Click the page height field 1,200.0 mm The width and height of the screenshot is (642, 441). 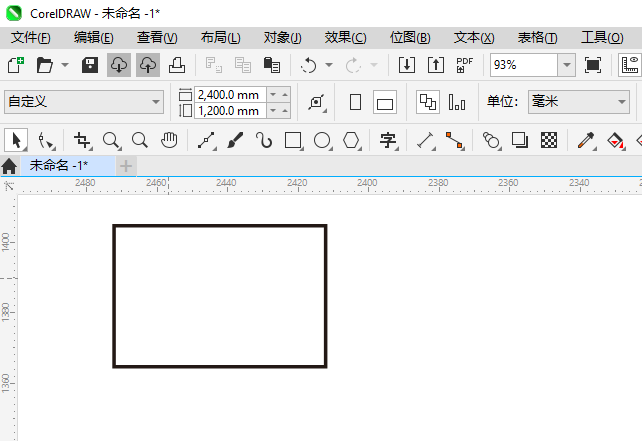[x=230, y=111]
